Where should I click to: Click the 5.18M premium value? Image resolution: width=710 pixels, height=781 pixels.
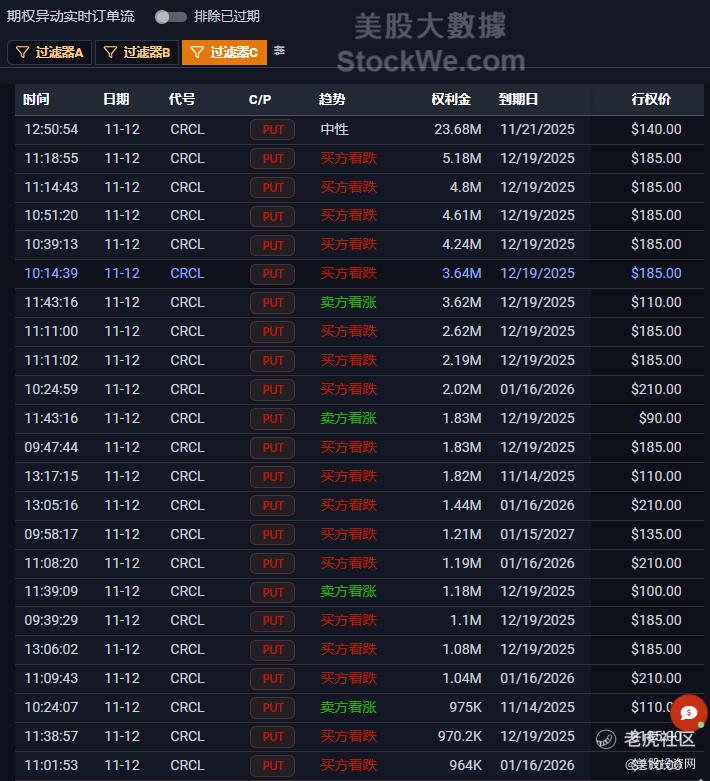[x=462, y=158]
